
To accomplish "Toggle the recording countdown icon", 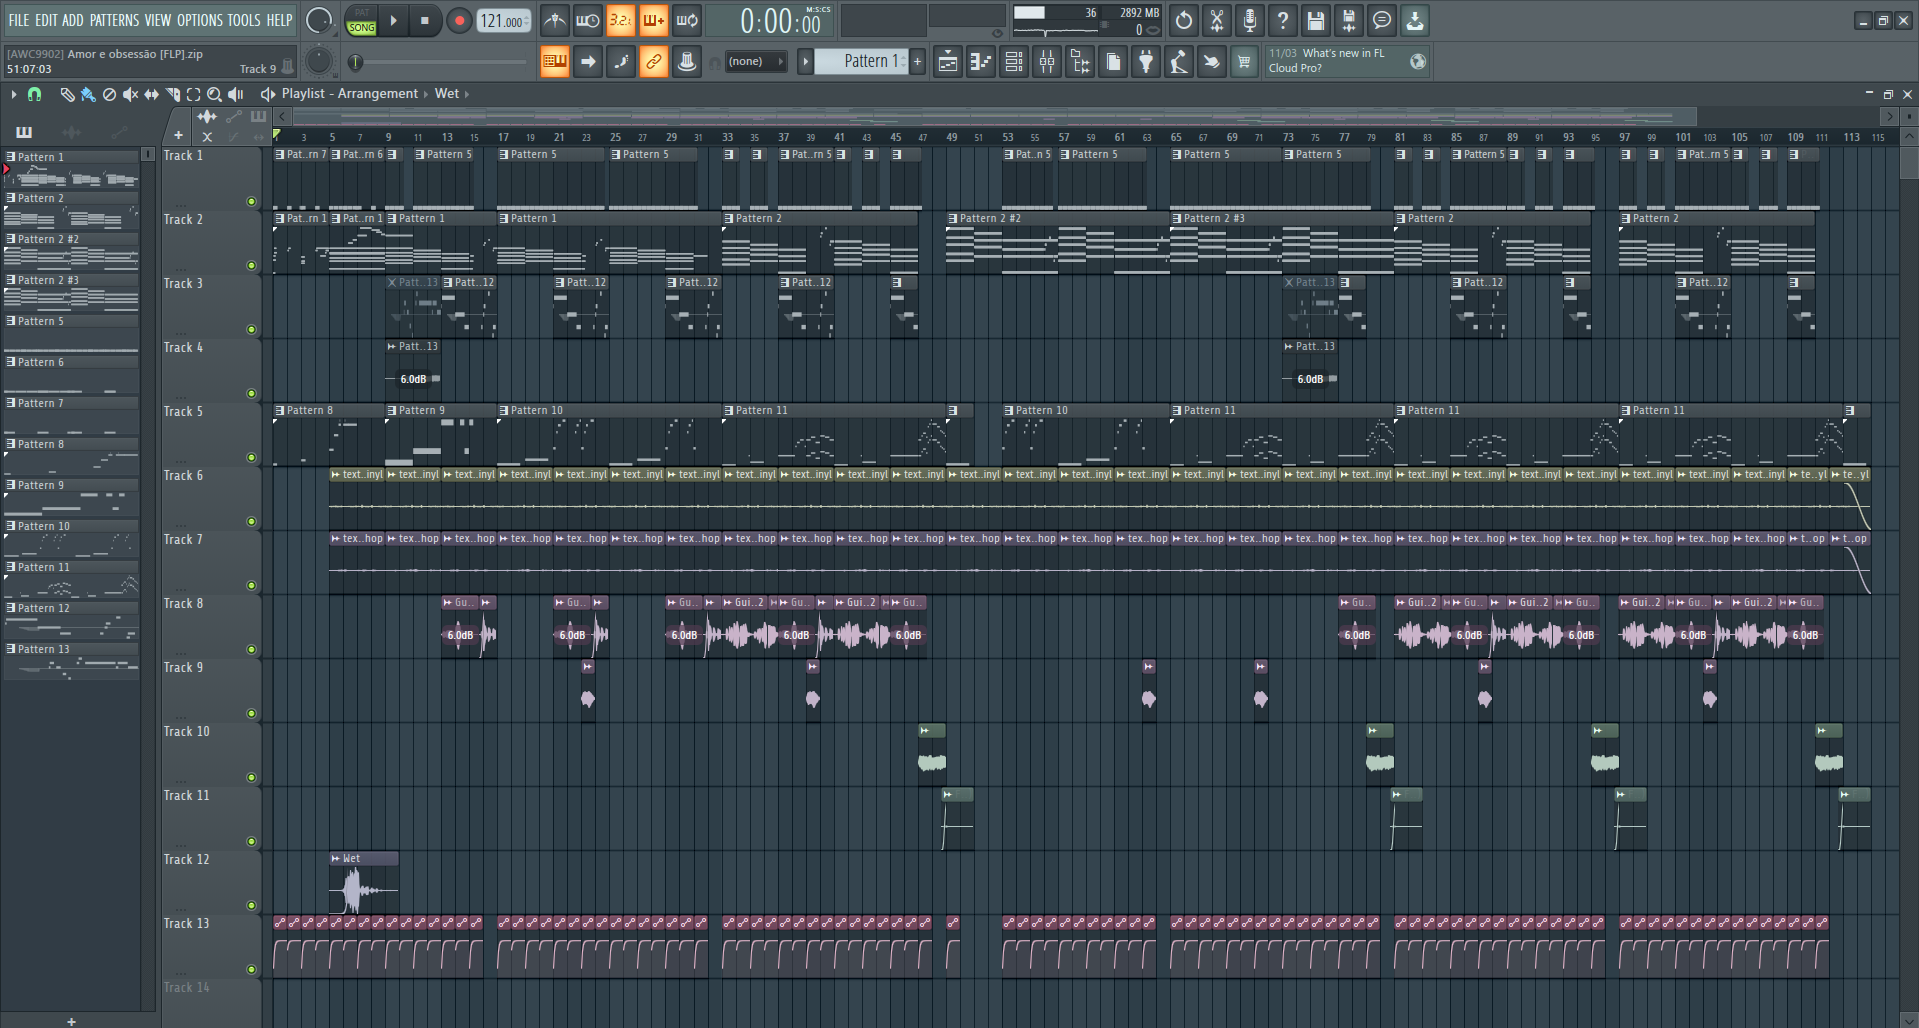I will [x=621, y=20].
